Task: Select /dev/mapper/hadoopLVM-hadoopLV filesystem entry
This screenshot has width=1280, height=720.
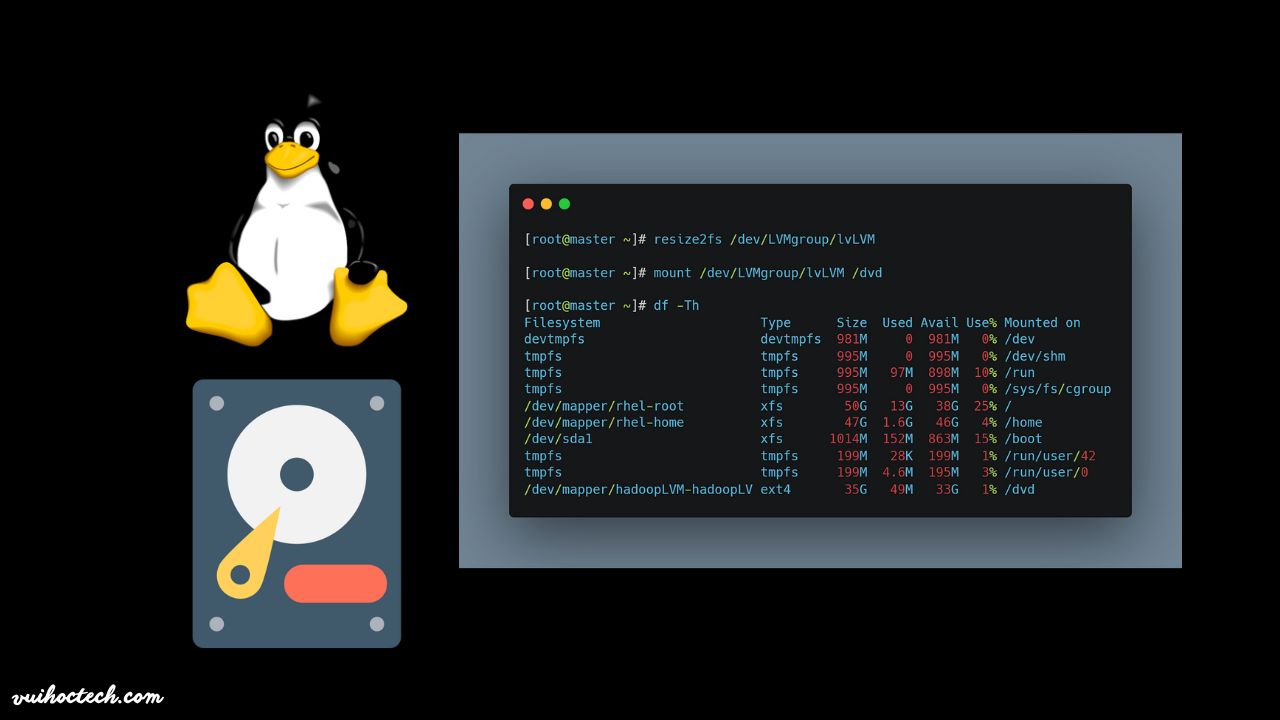Action: pos(638,489)
